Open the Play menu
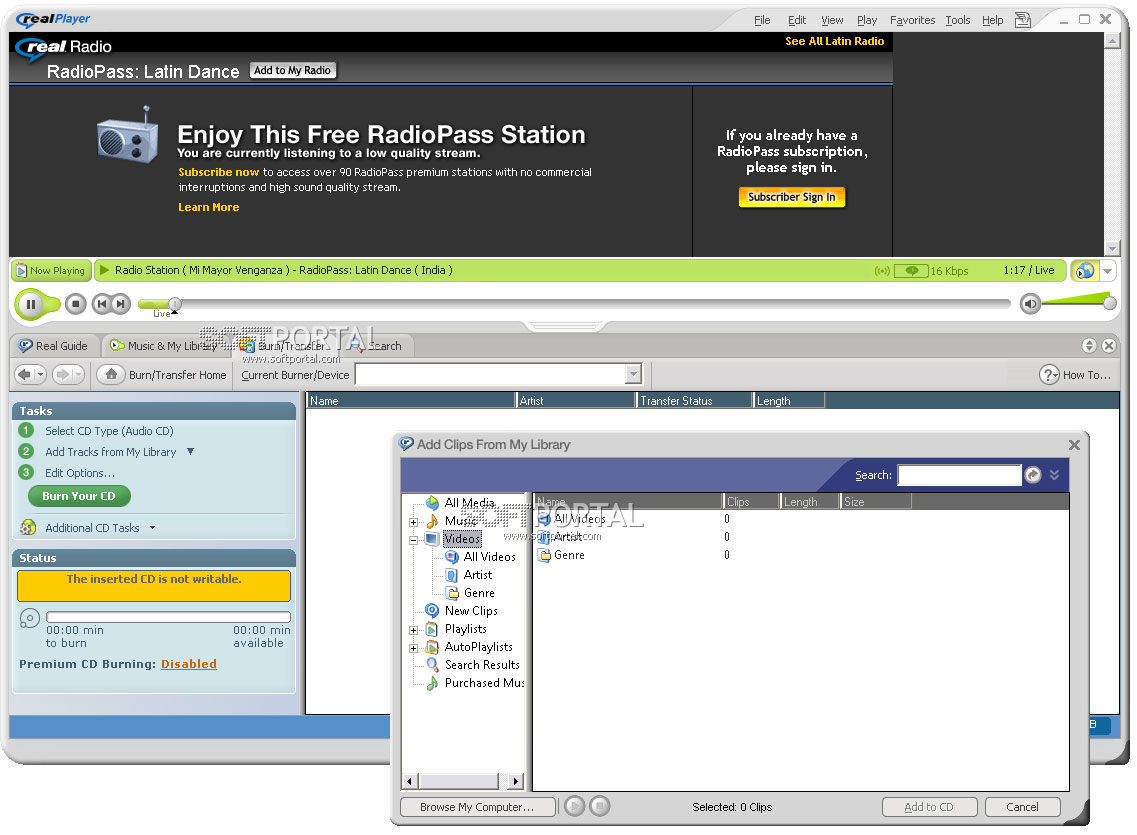Viewport: 1137px width, 835px height. pyautogui.click(x=867, y=20)
